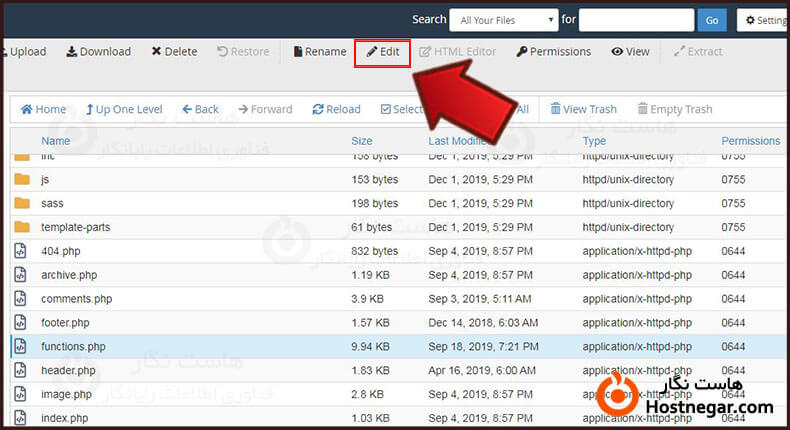
Task: Select the template-parts folder
Action: pyautogui.click(x=75, y=228)
